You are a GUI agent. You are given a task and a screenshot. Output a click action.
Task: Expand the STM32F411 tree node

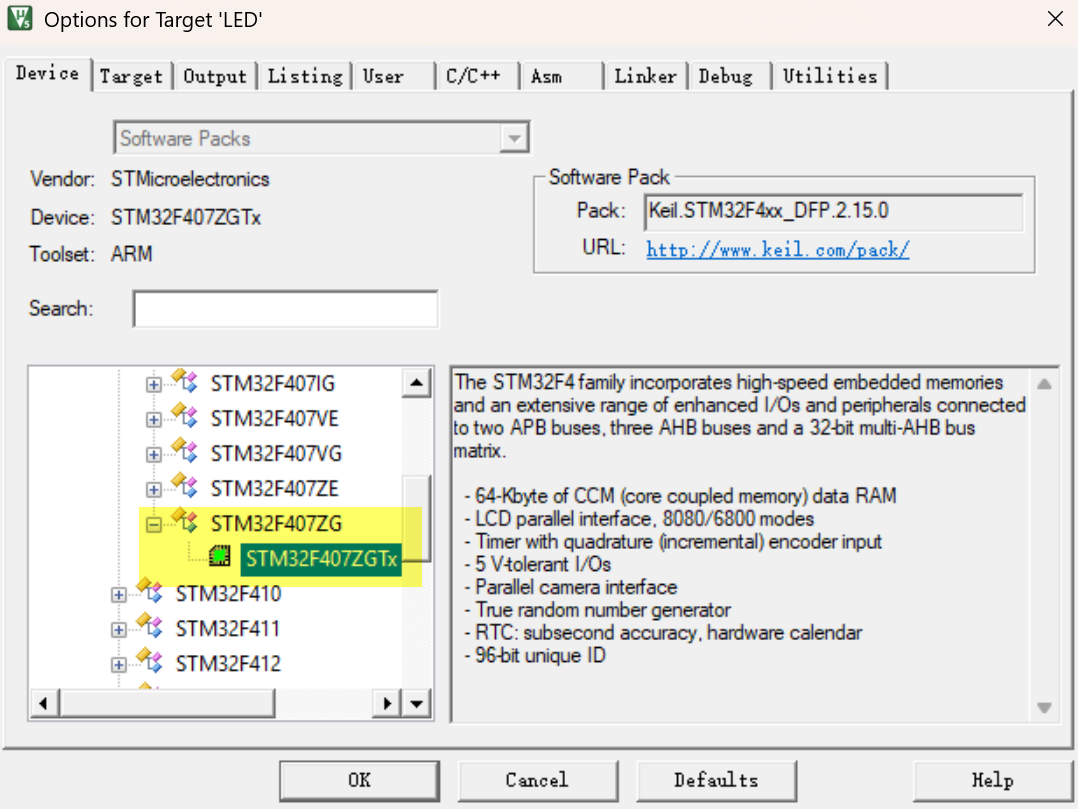coord(119,630)
